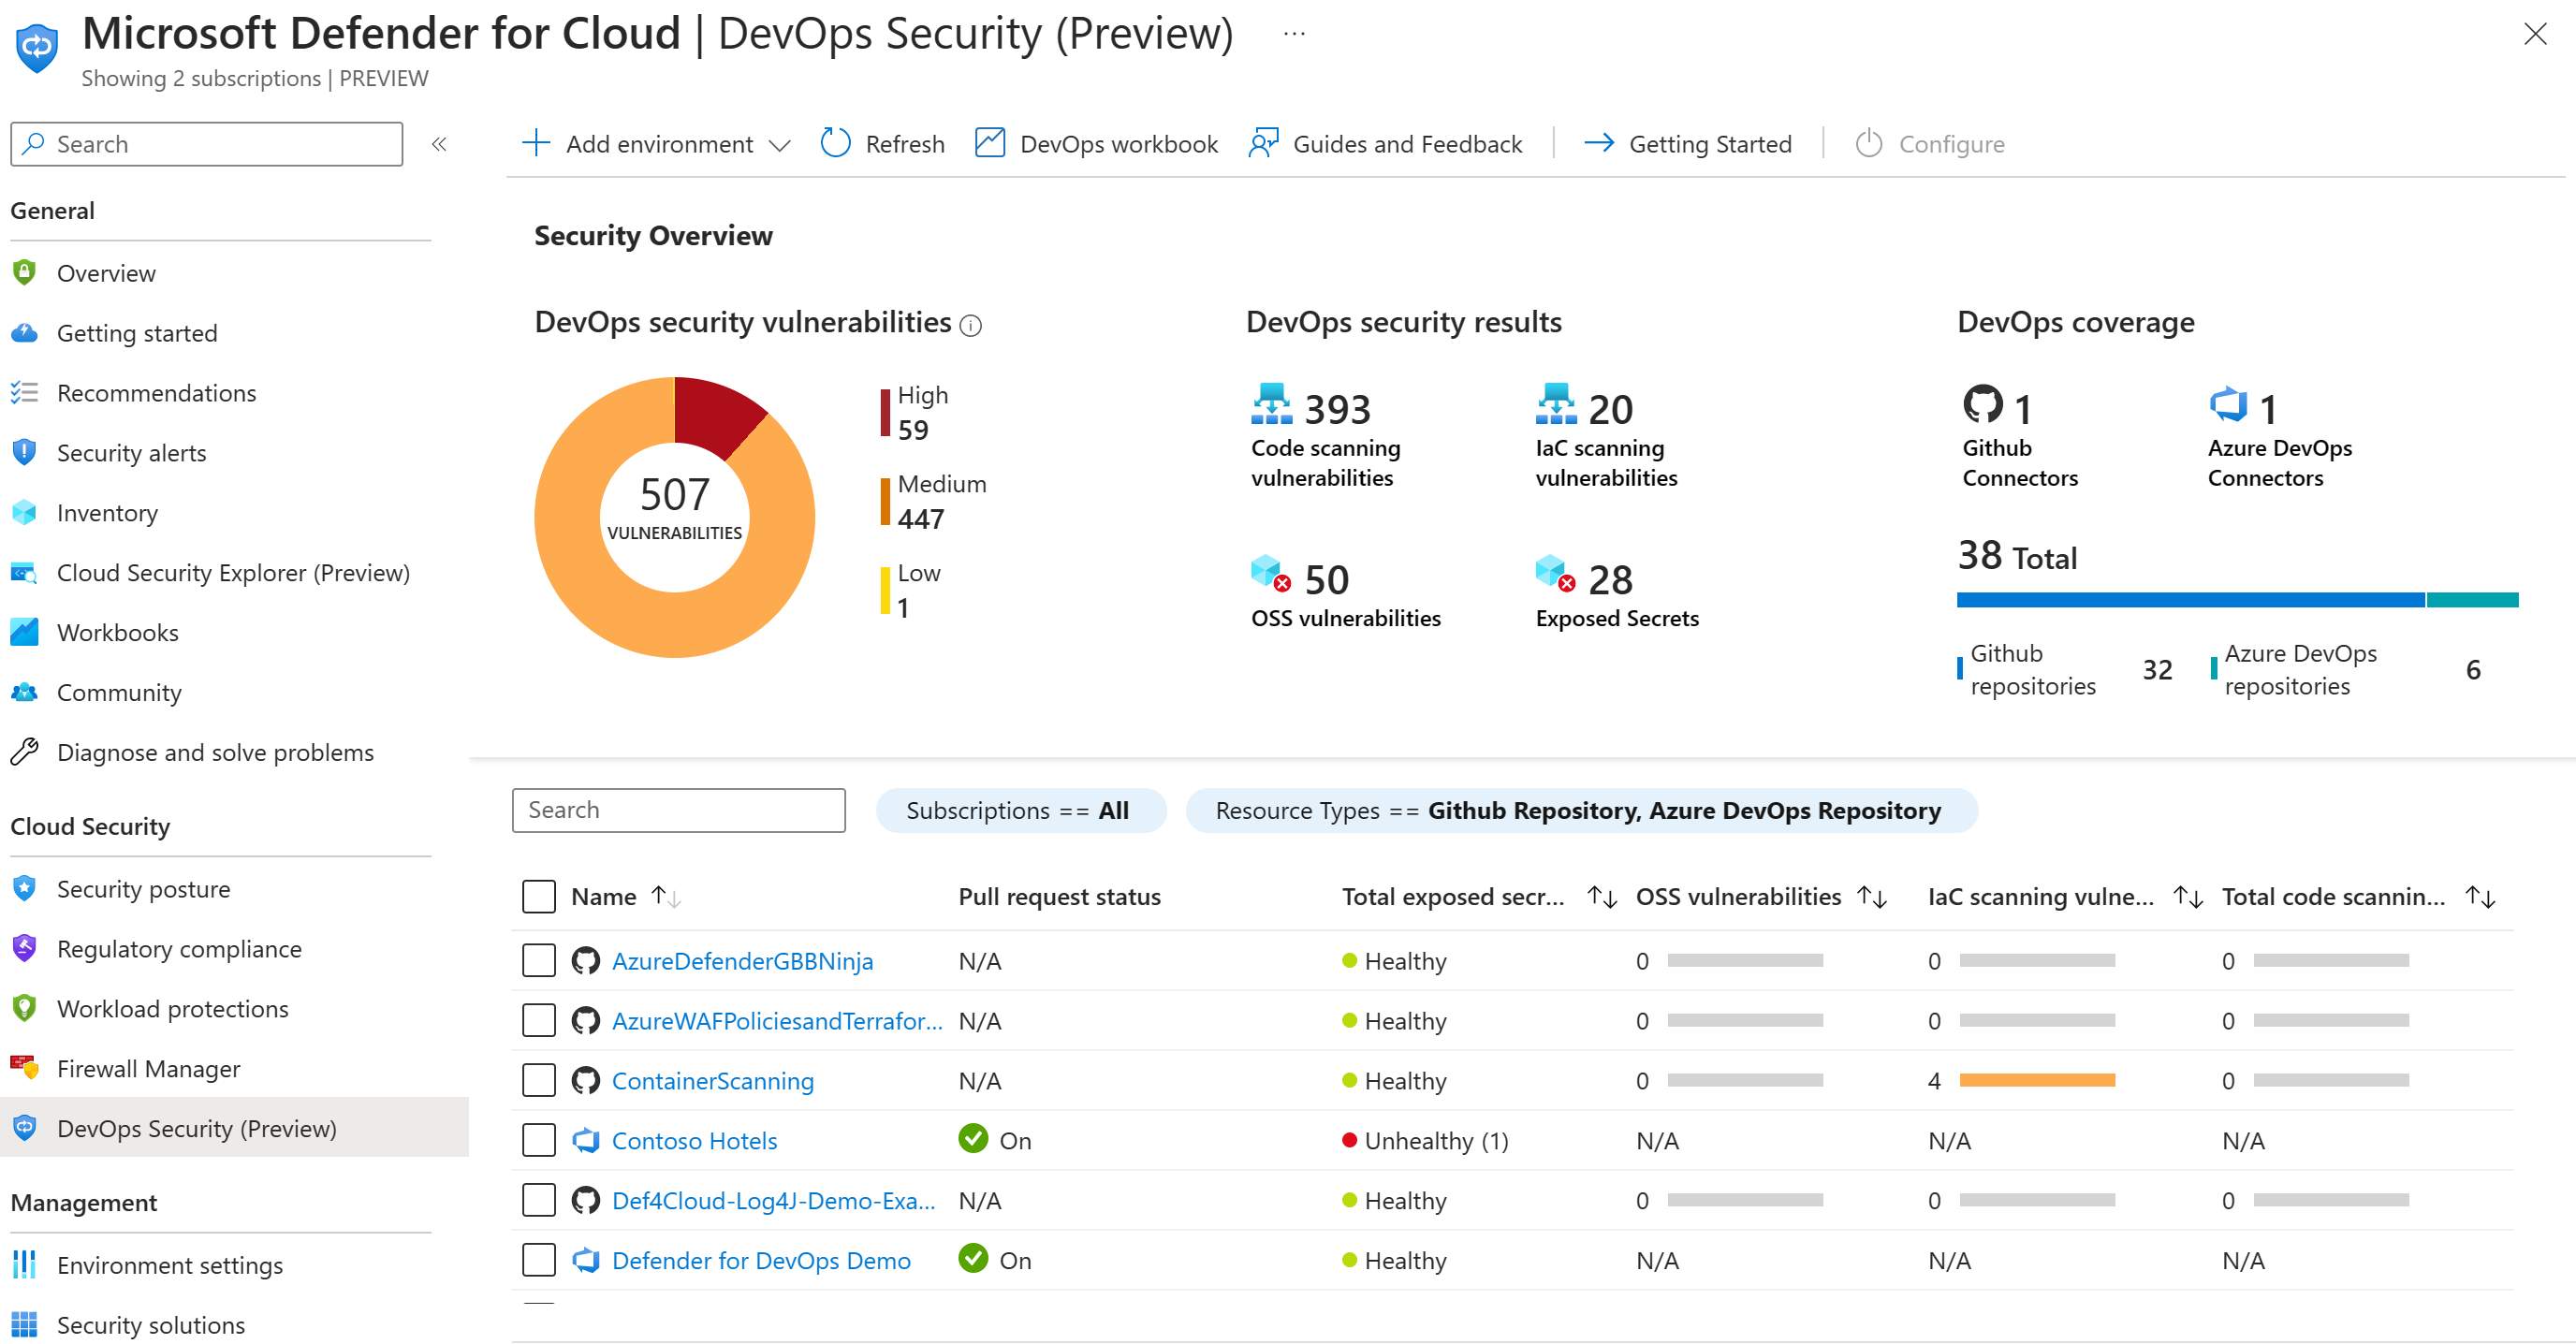2576x1344 pixels.
Task: Expand the Add environment dropdown chevron
Action: 780,145
